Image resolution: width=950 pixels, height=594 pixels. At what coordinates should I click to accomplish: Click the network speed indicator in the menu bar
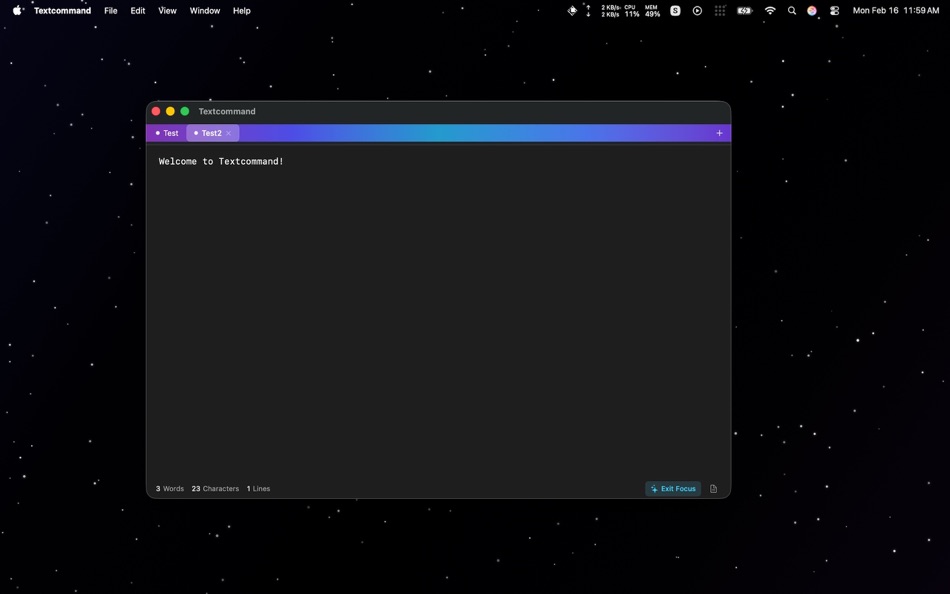click(608, 10)
